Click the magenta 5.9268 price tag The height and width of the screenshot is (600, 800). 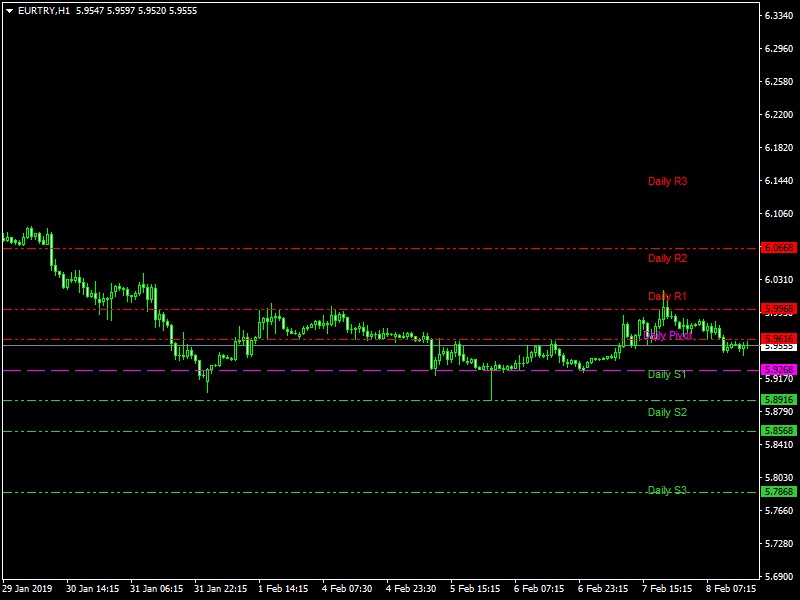pyautogui.click(x=778, y=370)
